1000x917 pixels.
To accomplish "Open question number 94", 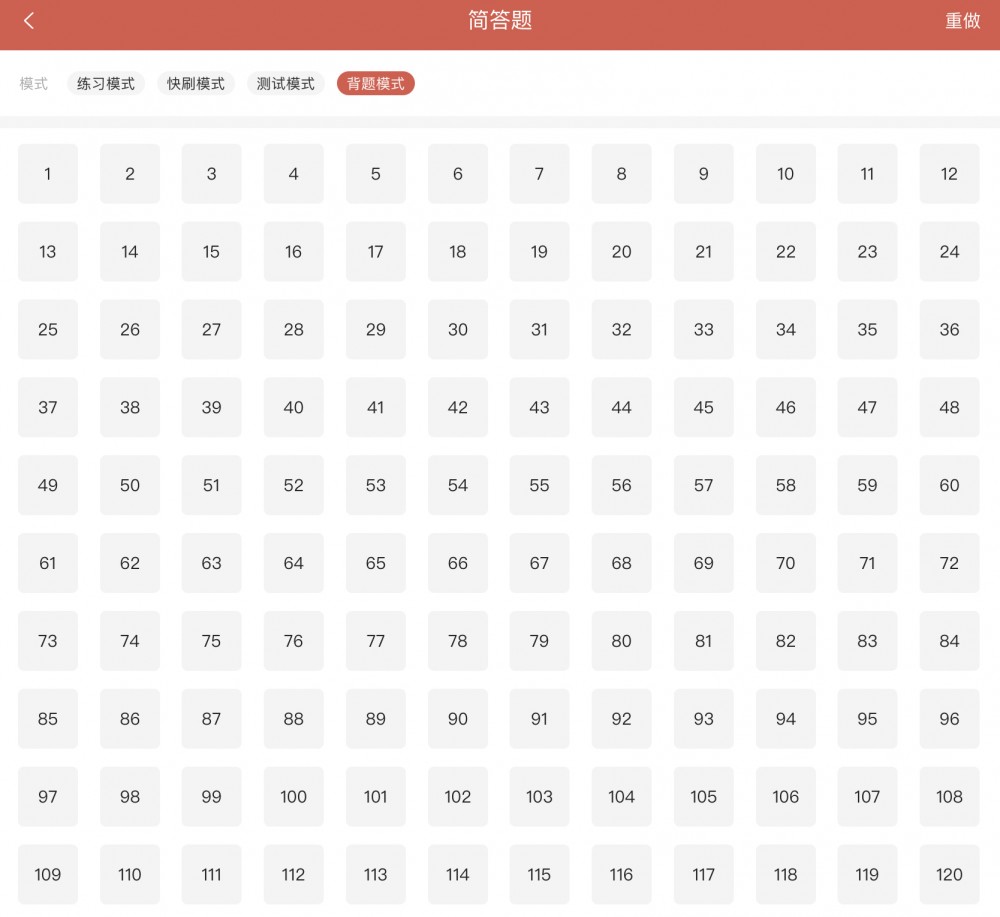I will [x=786, y=718].
